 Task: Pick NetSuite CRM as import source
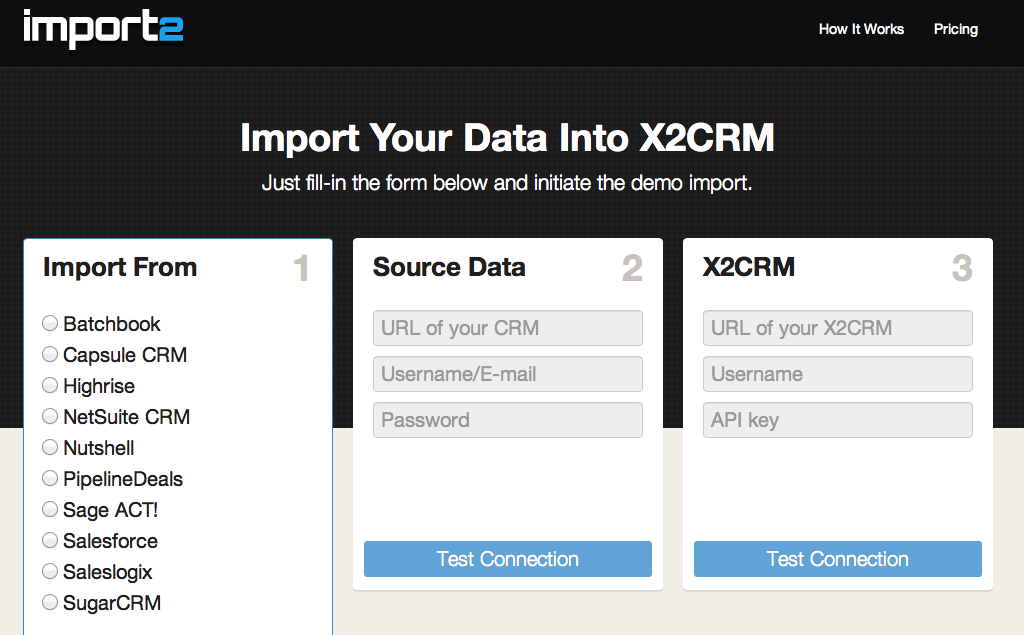(50, 417)
